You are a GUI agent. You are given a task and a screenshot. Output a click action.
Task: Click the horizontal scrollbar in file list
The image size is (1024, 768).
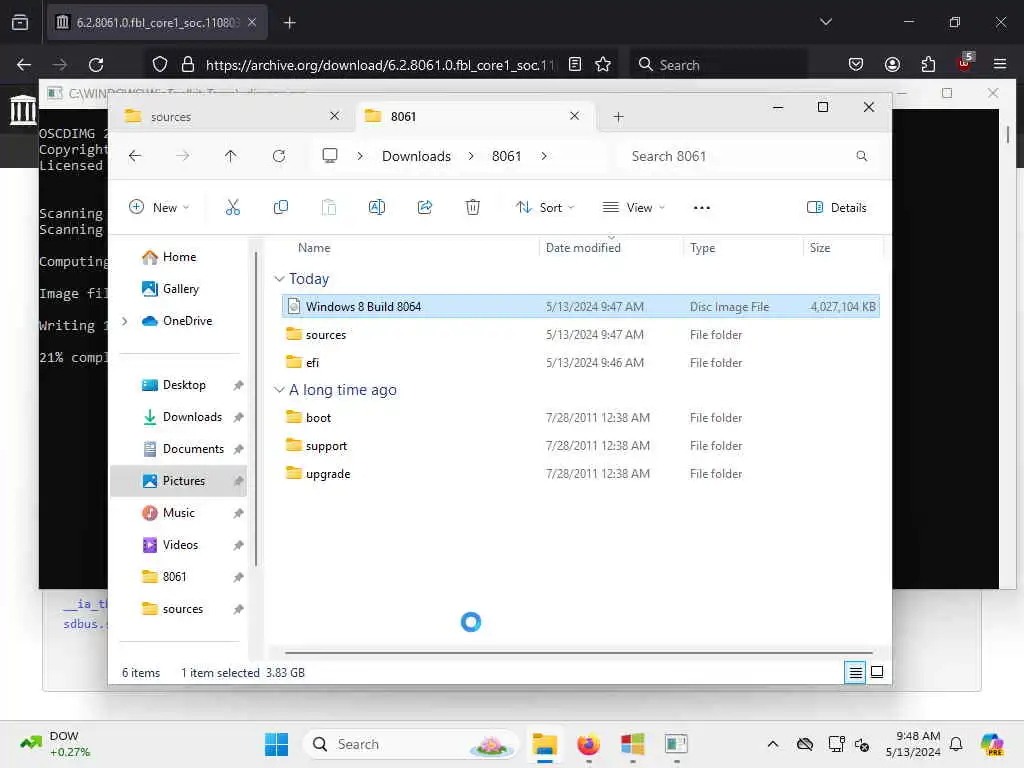tap(579, 652)
